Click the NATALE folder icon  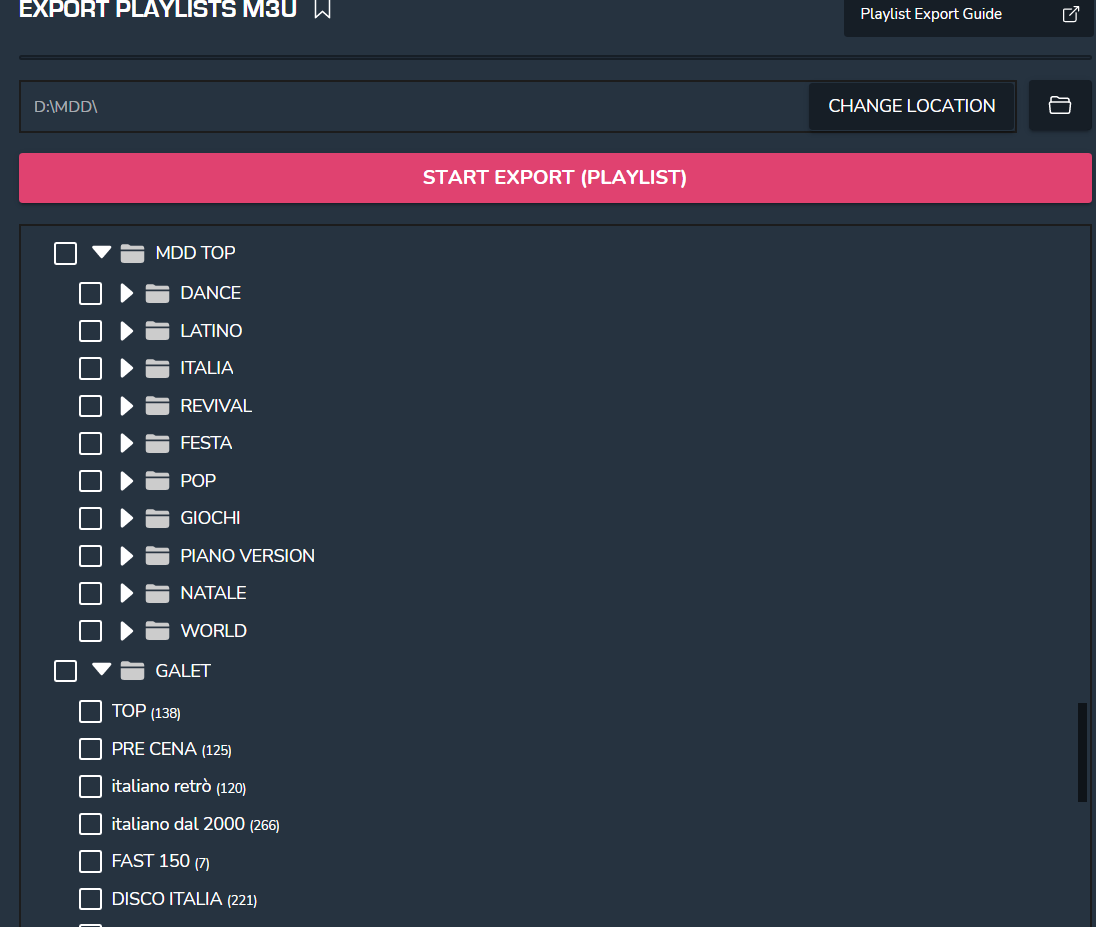pos(158,593)
